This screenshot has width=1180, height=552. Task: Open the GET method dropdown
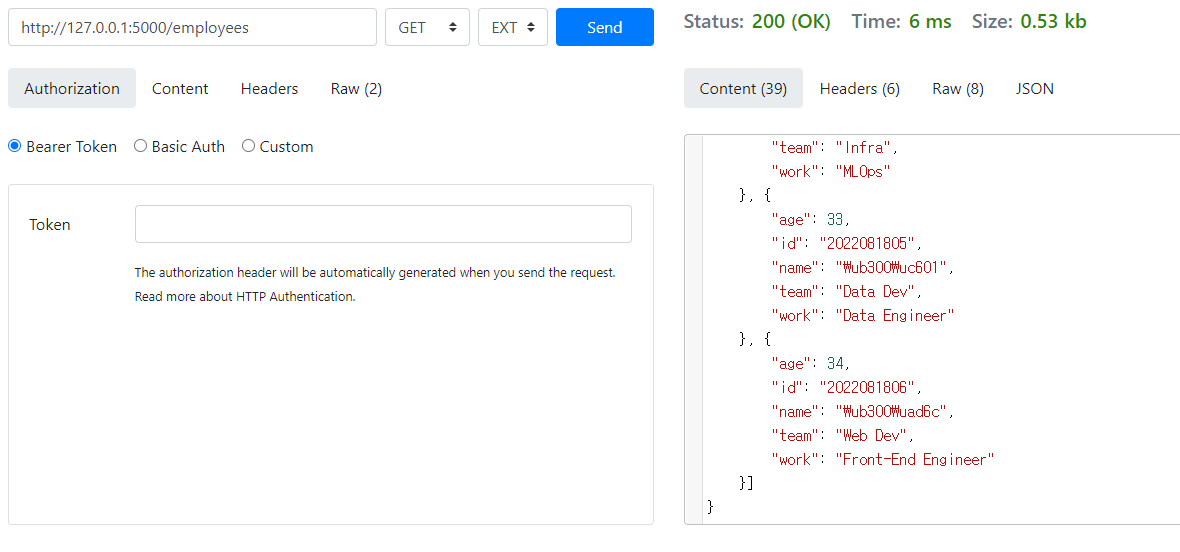pos(427,27)
